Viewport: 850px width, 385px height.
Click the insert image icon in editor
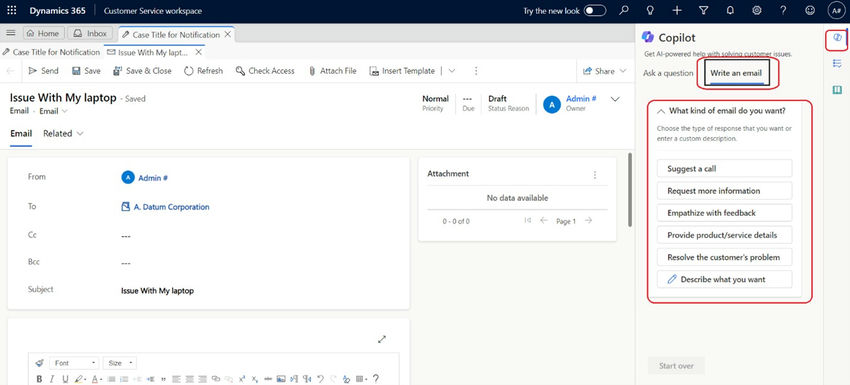coord(281,379)
